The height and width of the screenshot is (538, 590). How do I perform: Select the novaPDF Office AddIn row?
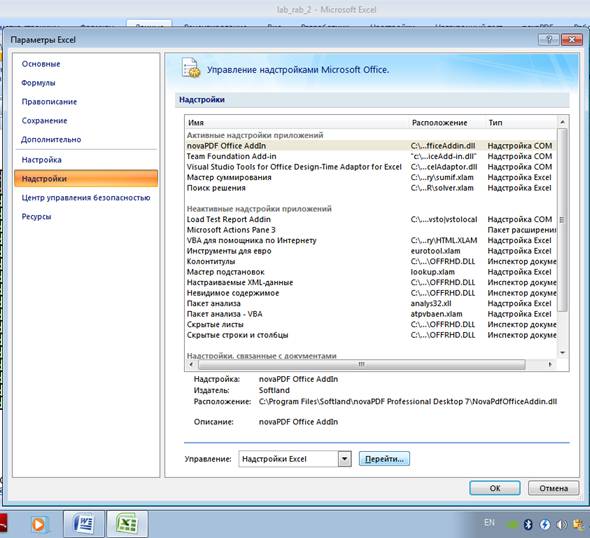(370, 146)
